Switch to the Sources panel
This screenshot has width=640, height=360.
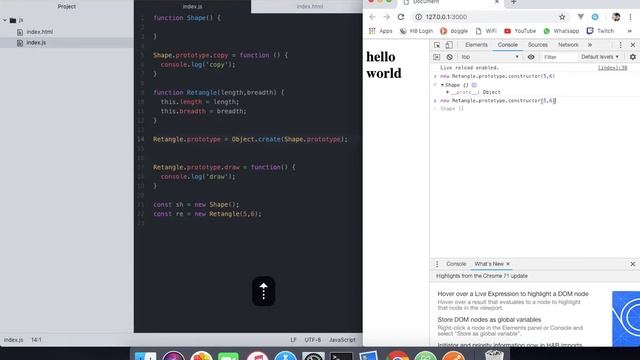pyautogui.click(x=538, y=45)
